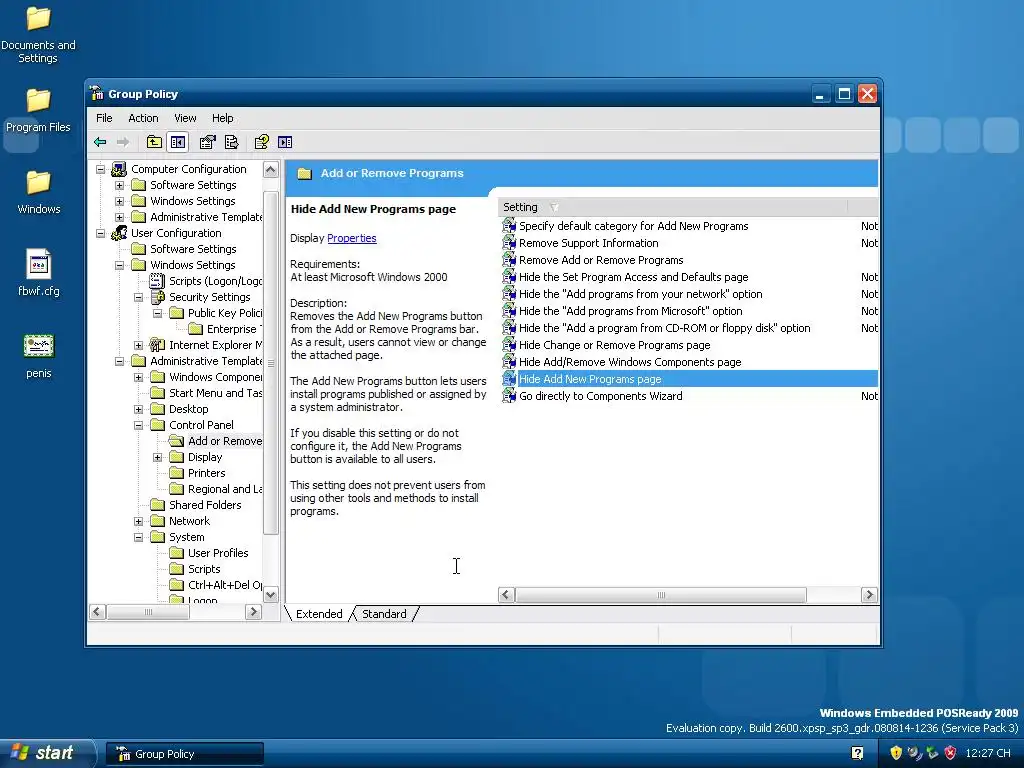This screenshot has width=1024, height=768.
Task: Click the Internet Explorer Maintenance icon
Action: [157, 345]
